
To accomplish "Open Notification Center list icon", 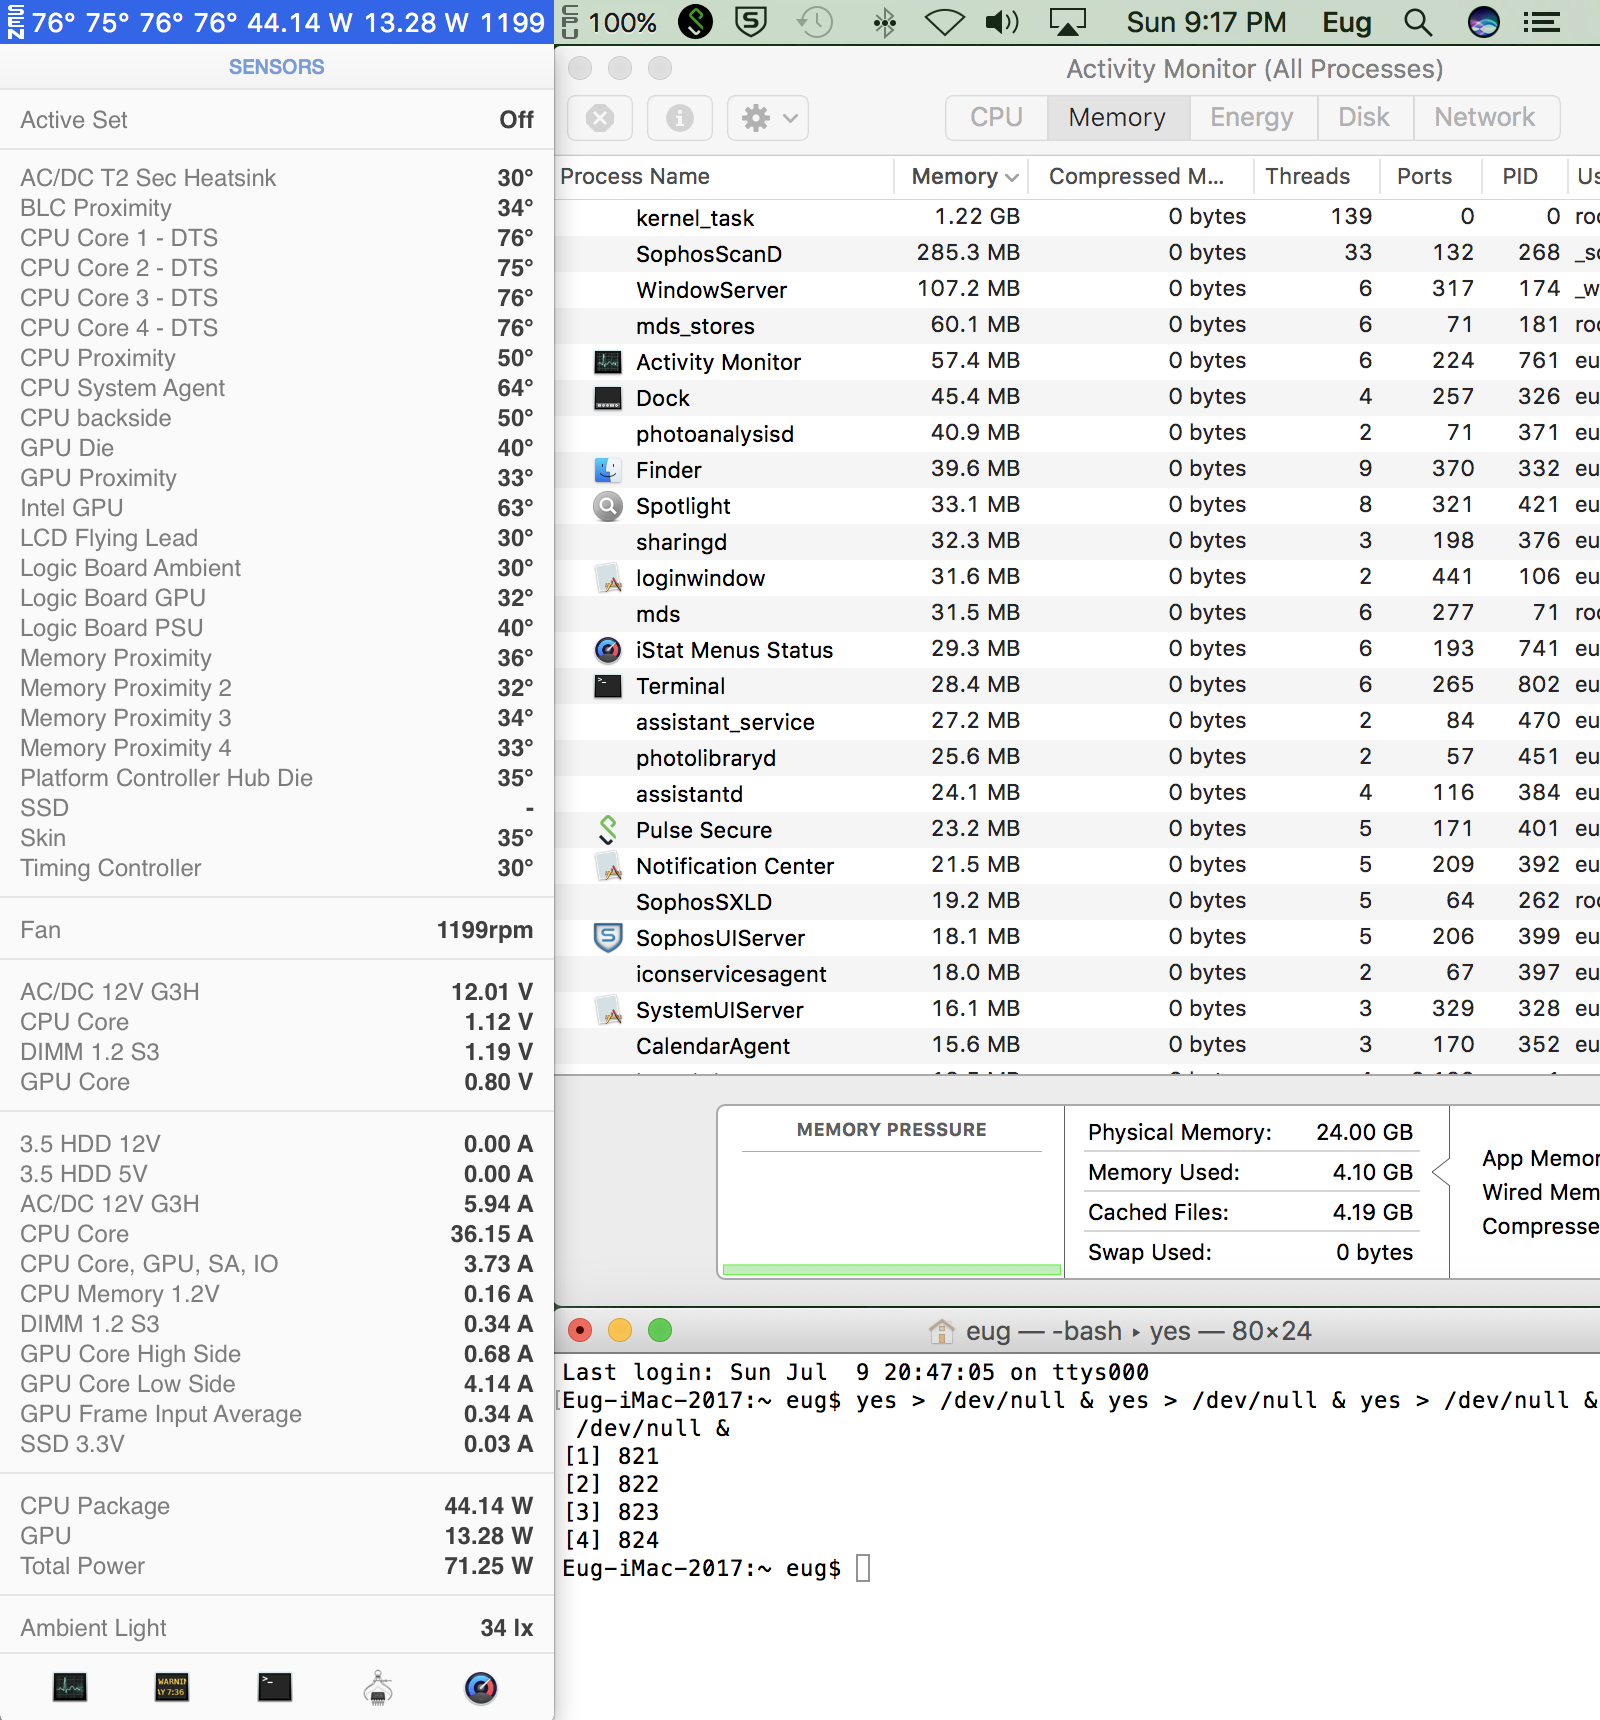I will (x=1541, y=22).
